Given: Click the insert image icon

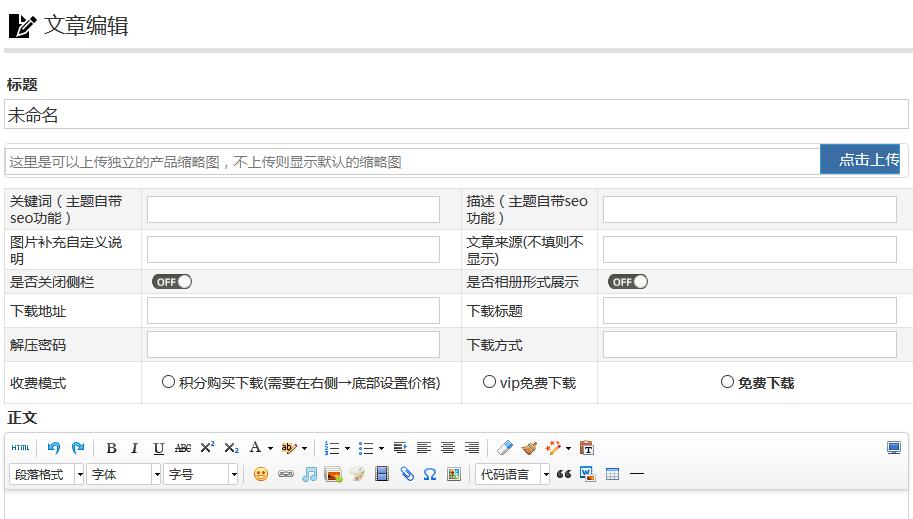Looking at the screenshot, I should [333, 474].
